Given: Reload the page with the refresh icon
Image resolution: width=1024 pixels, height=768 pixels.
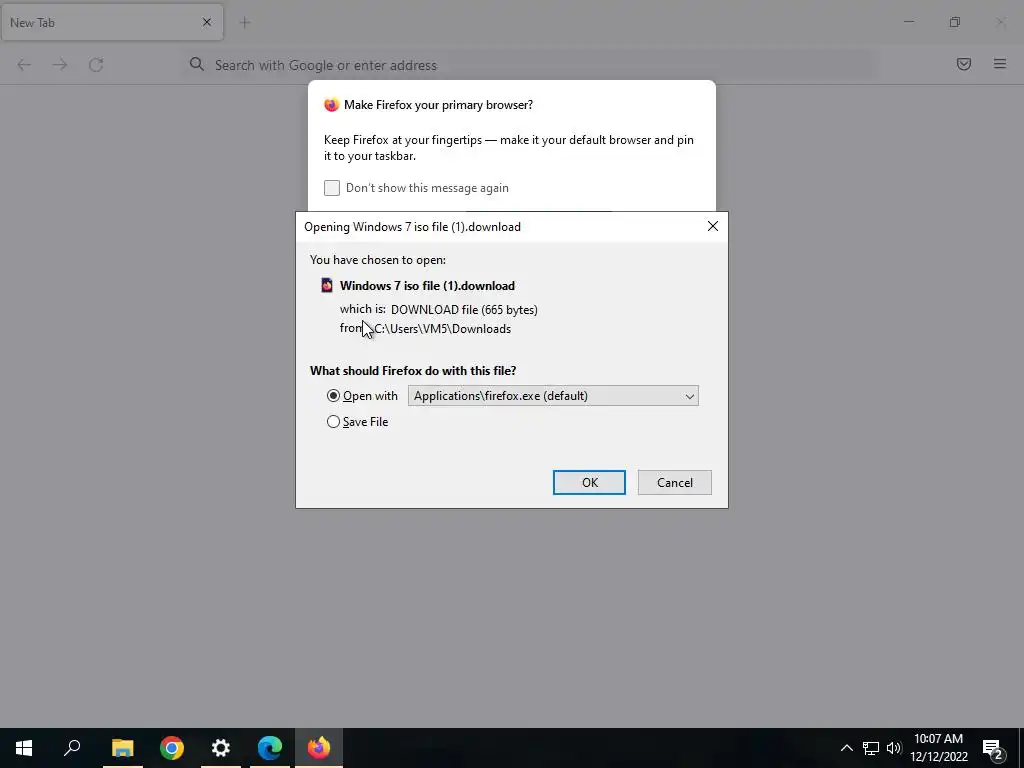Looking at the screenshot, I should point(96,65).
